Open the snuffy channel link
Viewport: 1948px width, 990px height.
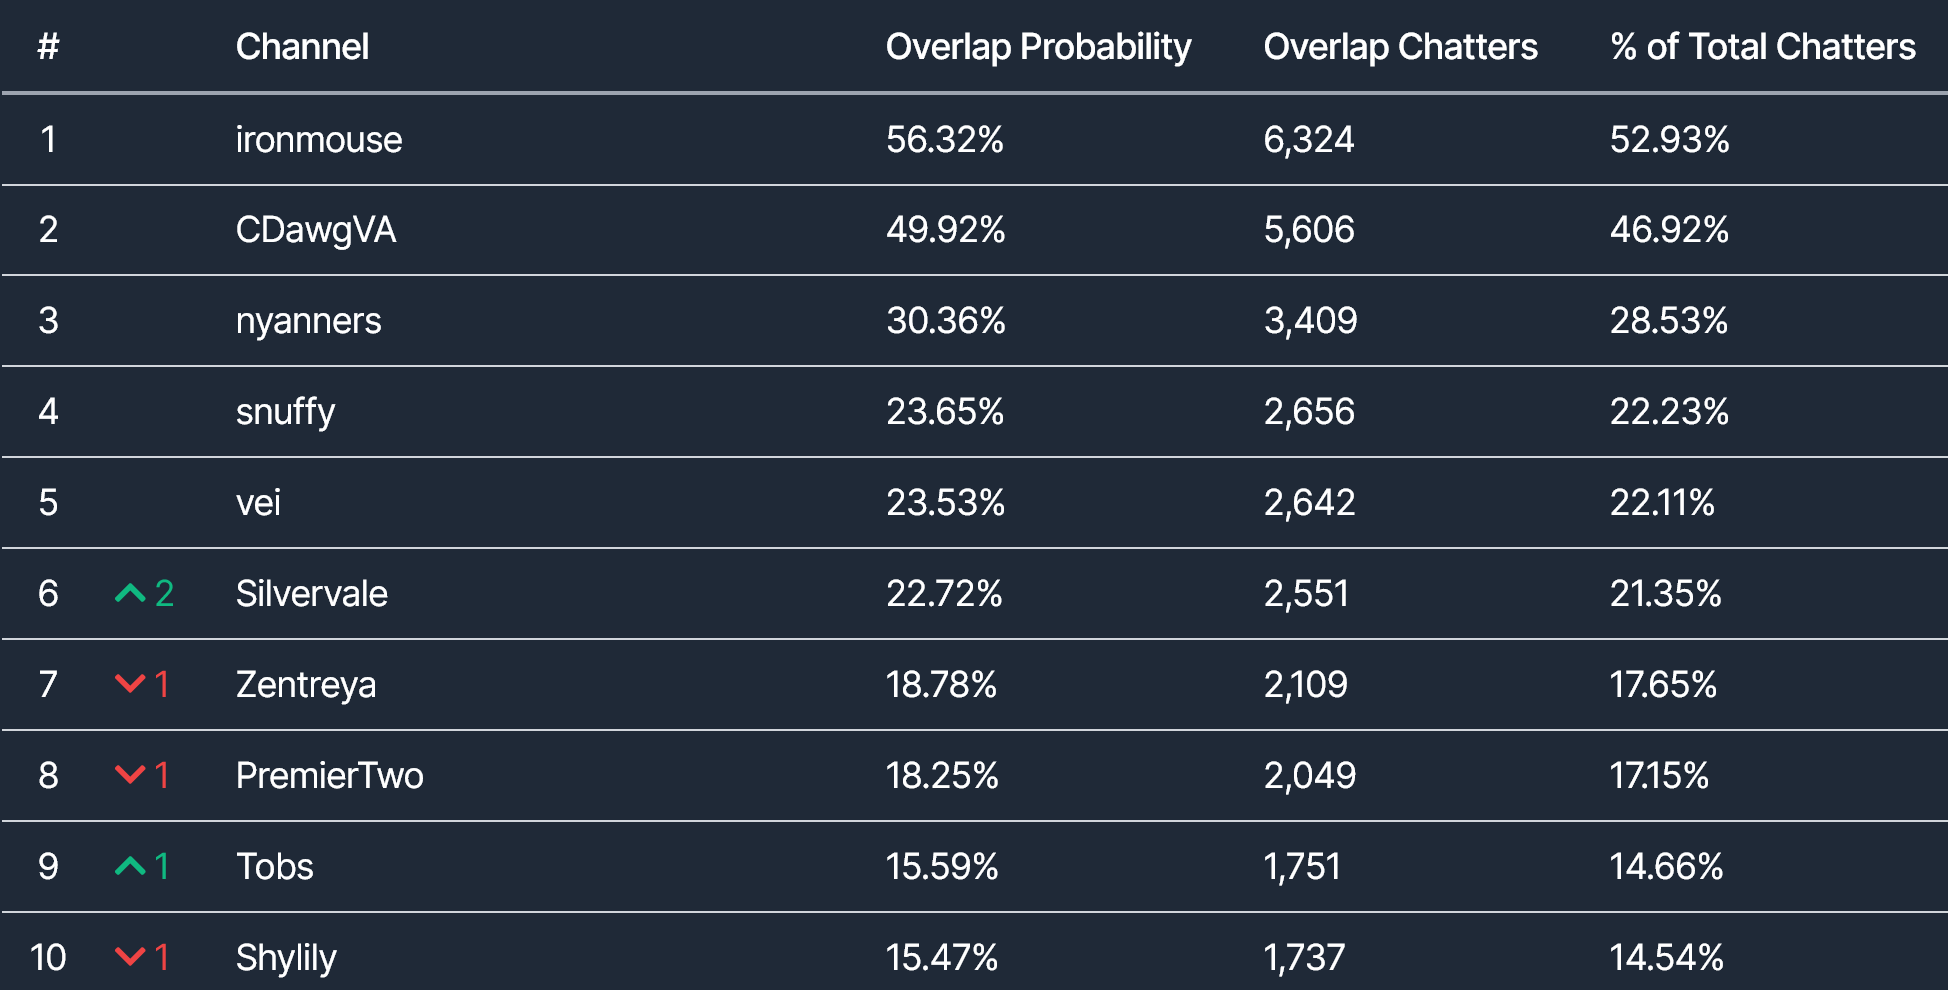tap(285, 412)
